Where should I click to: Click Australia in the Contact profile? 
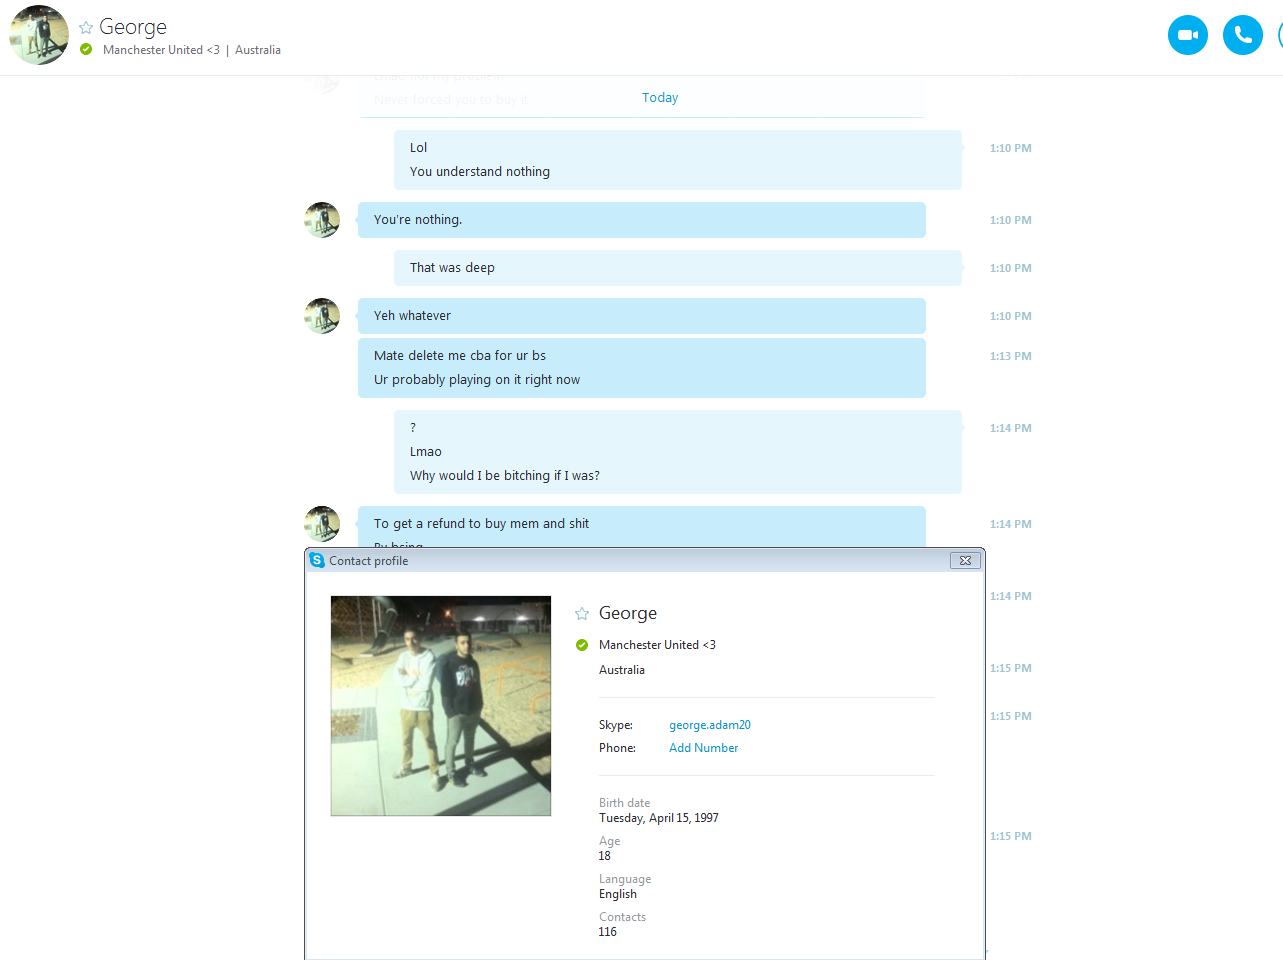pyautogui.click(x=622, y=670)
